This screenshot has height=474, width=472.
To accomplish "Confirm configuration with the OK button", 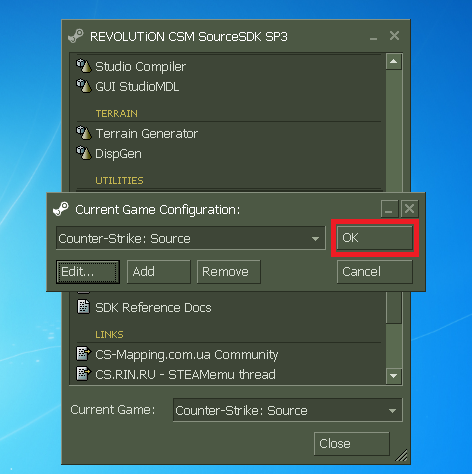I will 375,238.
